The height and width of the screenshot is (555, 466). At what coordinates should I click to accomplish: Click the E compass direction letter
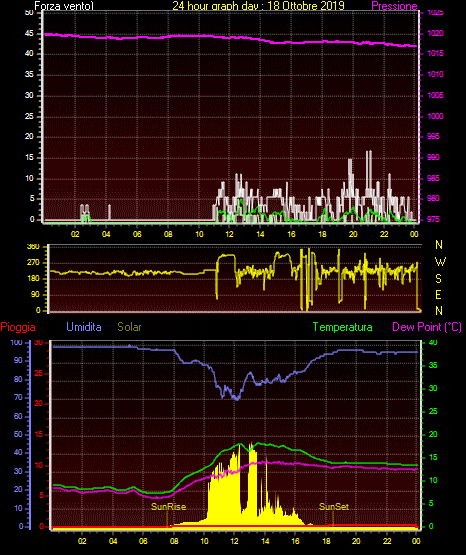pos(438,294)
